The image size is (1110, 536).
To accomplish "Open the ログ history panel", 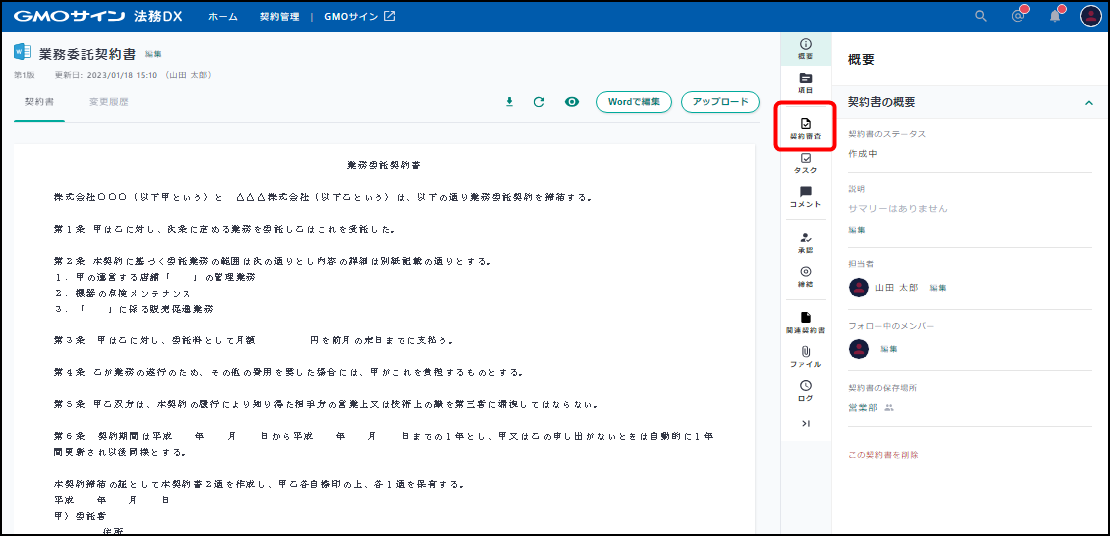I will (x=806, y=390).
